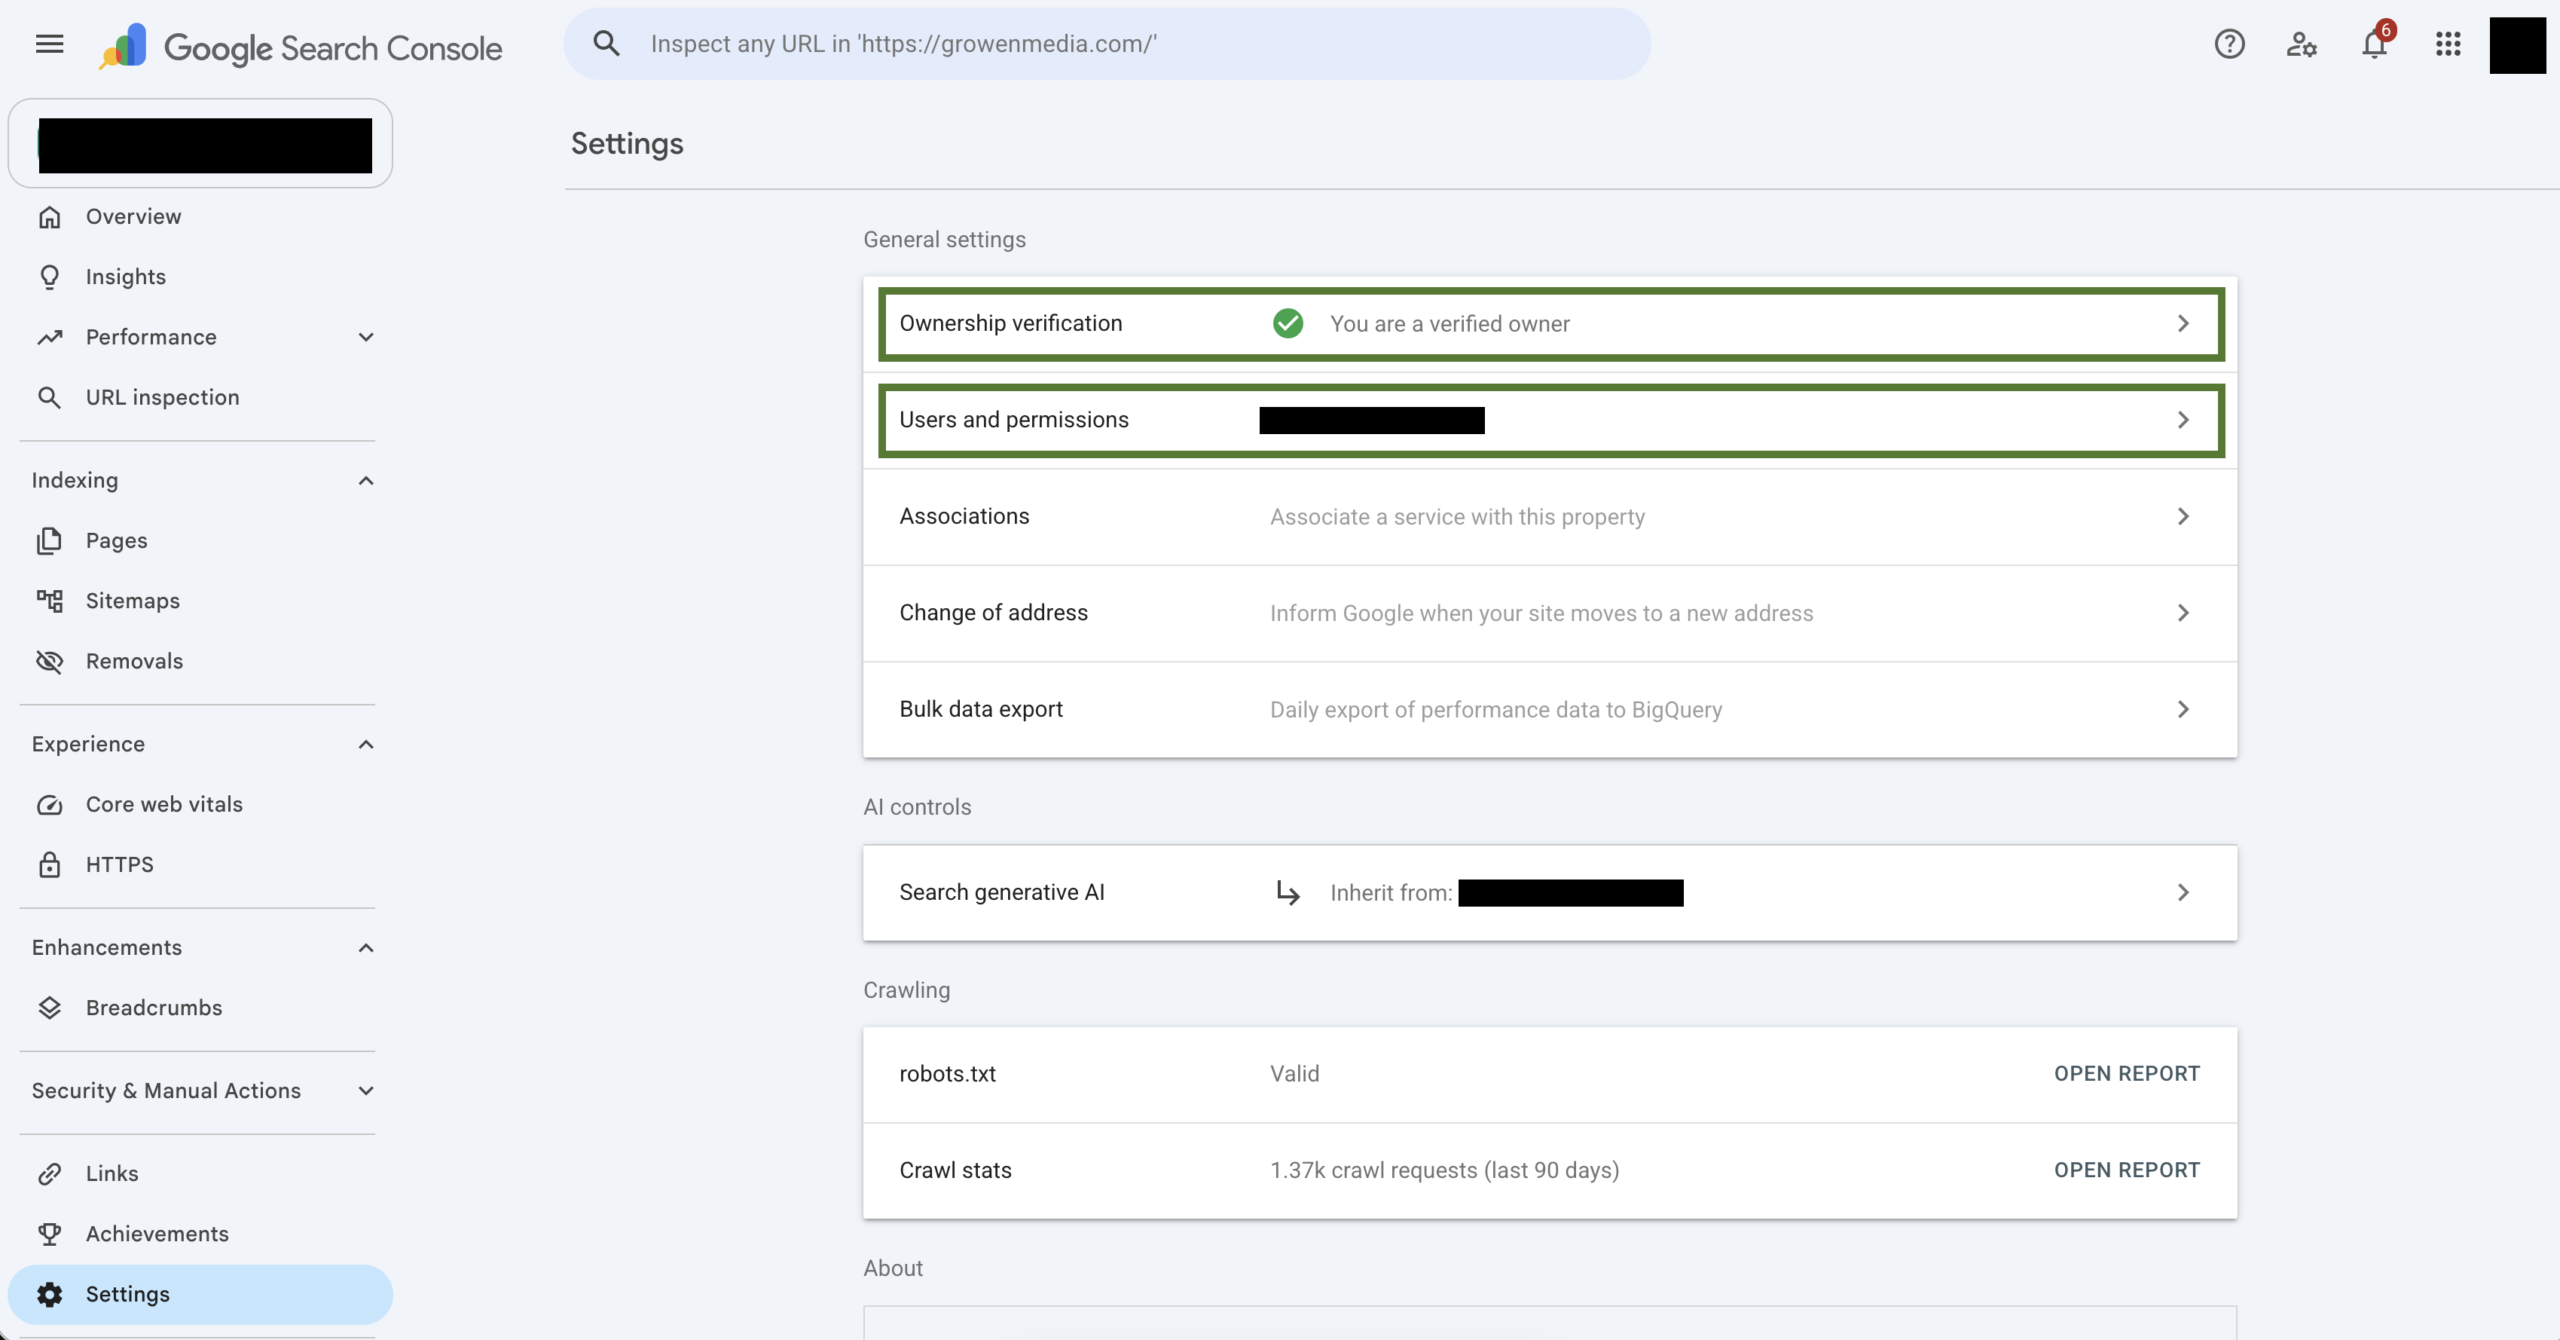Screen dimensions: 2560x1340
Task: Open the Help question mark icon
Action: pos(2229,44)
